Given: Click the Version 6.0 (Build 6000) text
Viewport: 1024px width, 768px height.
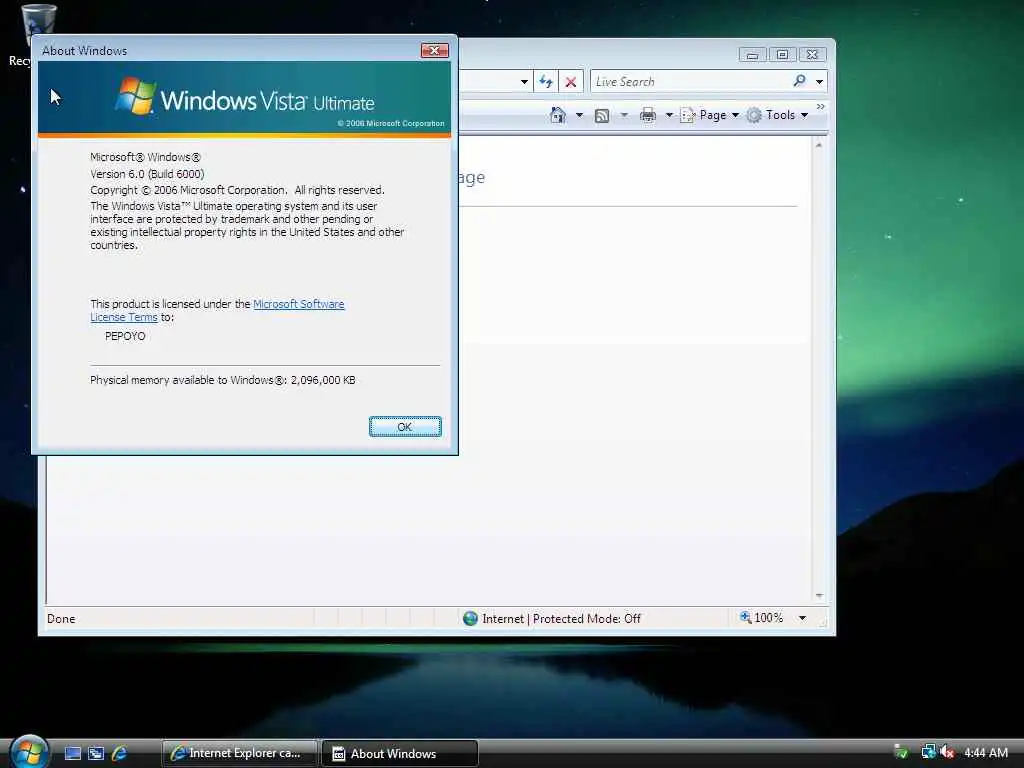Looking at the screenshot, I should pyautogui.click(x=147, y=174).
